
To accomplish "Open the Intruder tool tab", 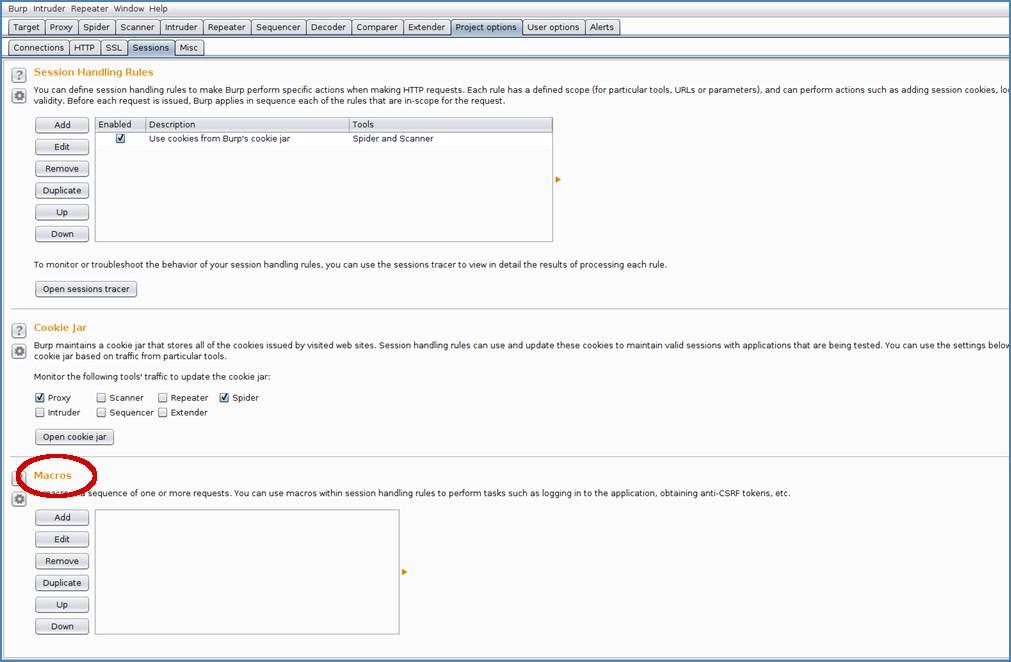I will (181, 27).
